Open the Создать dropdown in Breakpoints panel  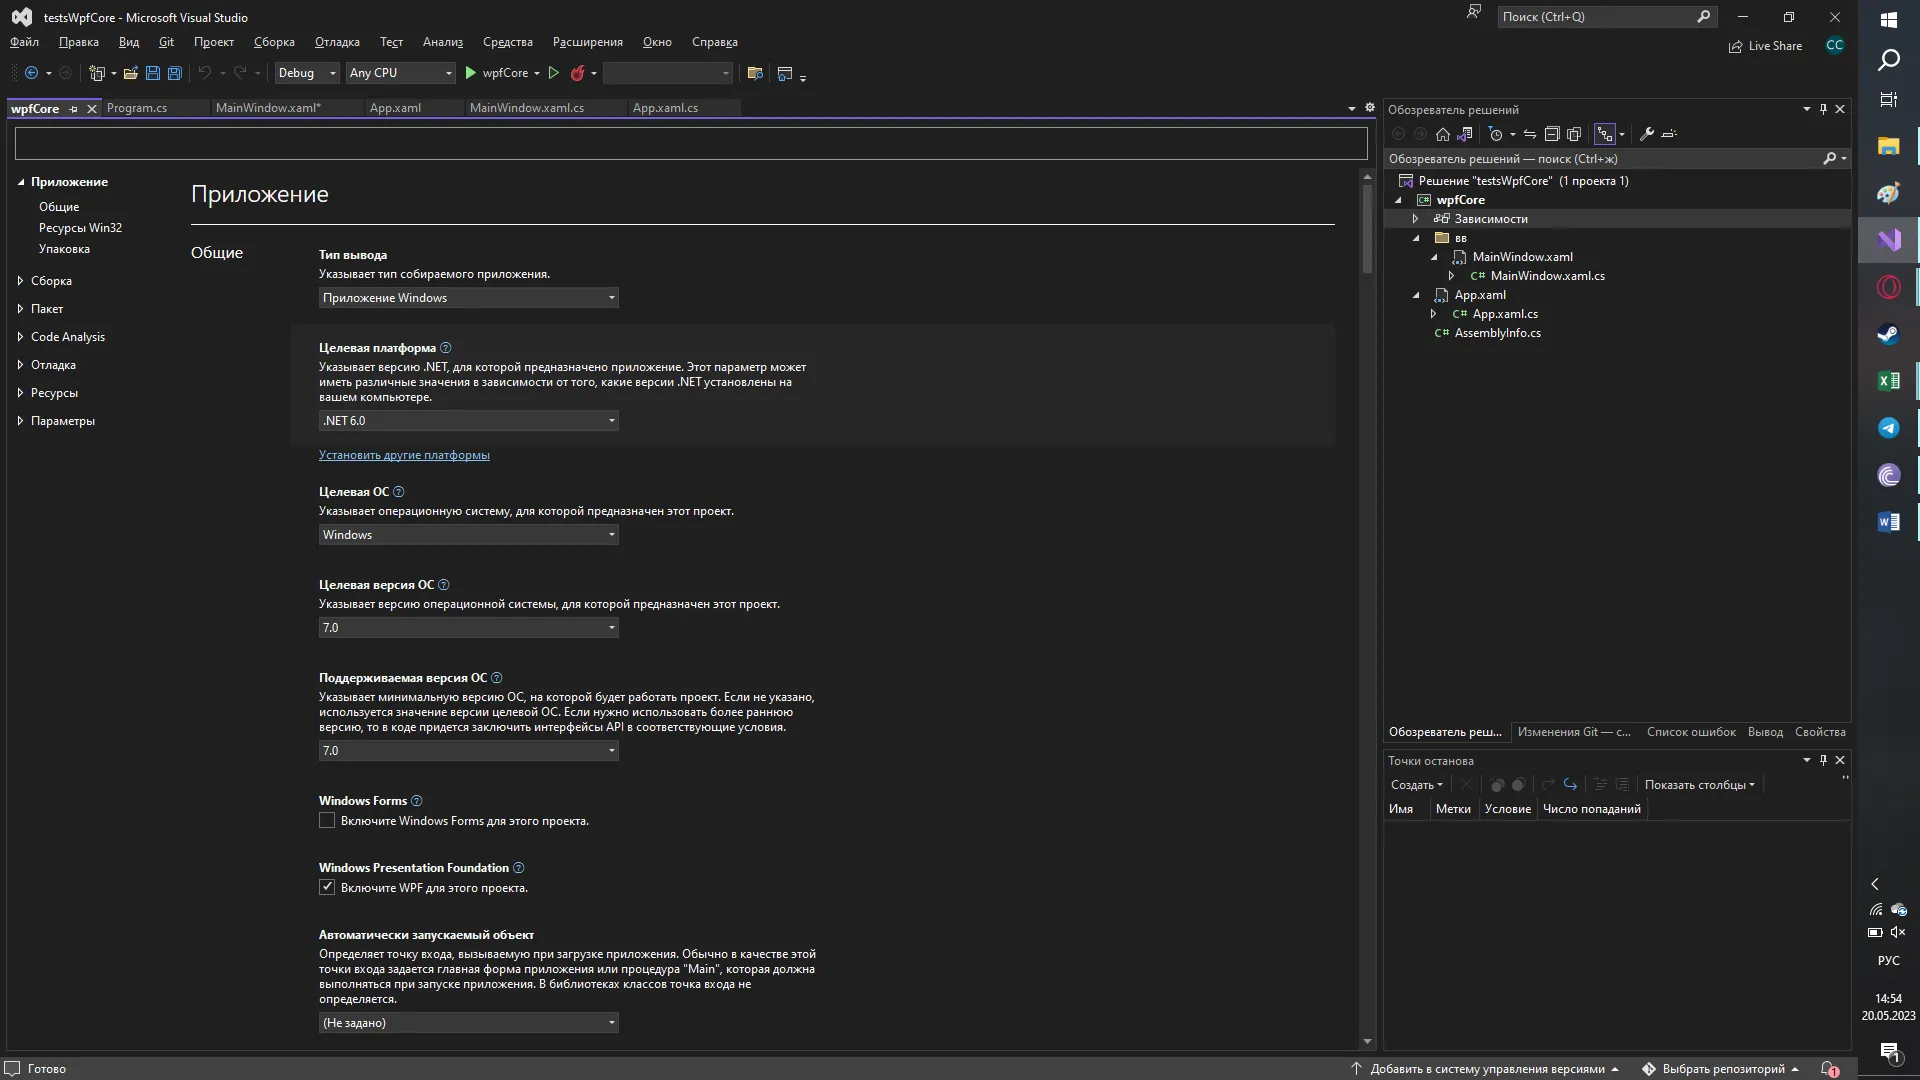(1416, 785)
